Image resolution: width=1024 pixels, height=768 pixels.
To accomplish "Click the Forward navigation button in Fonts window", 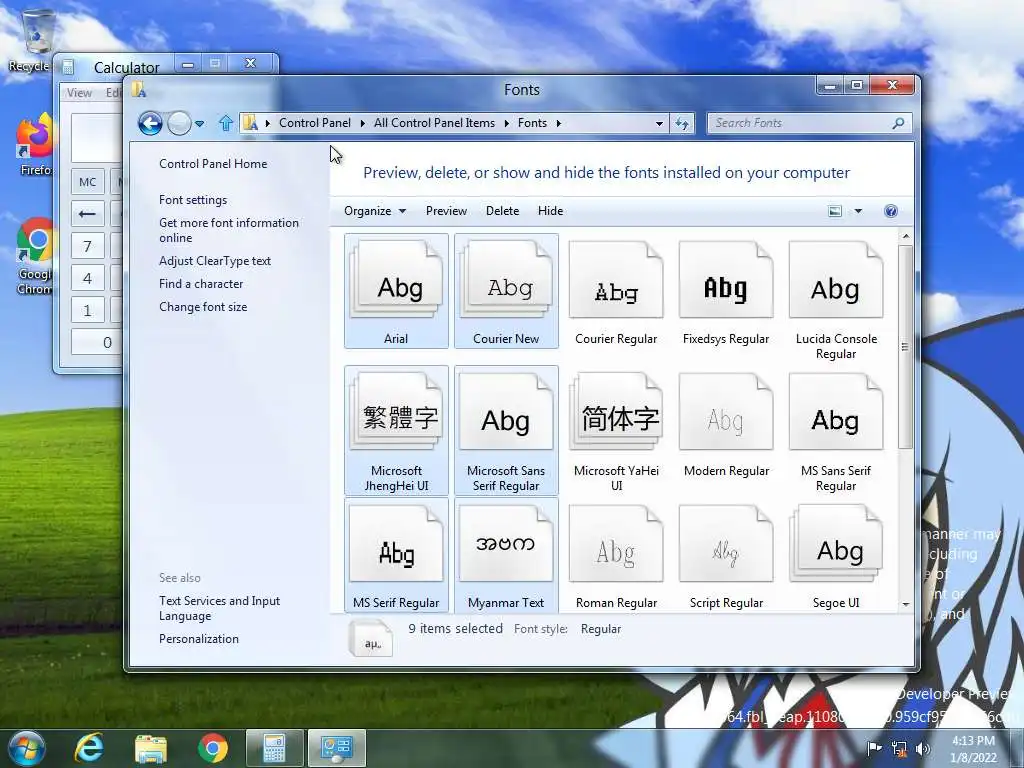I will click(179, 123).
